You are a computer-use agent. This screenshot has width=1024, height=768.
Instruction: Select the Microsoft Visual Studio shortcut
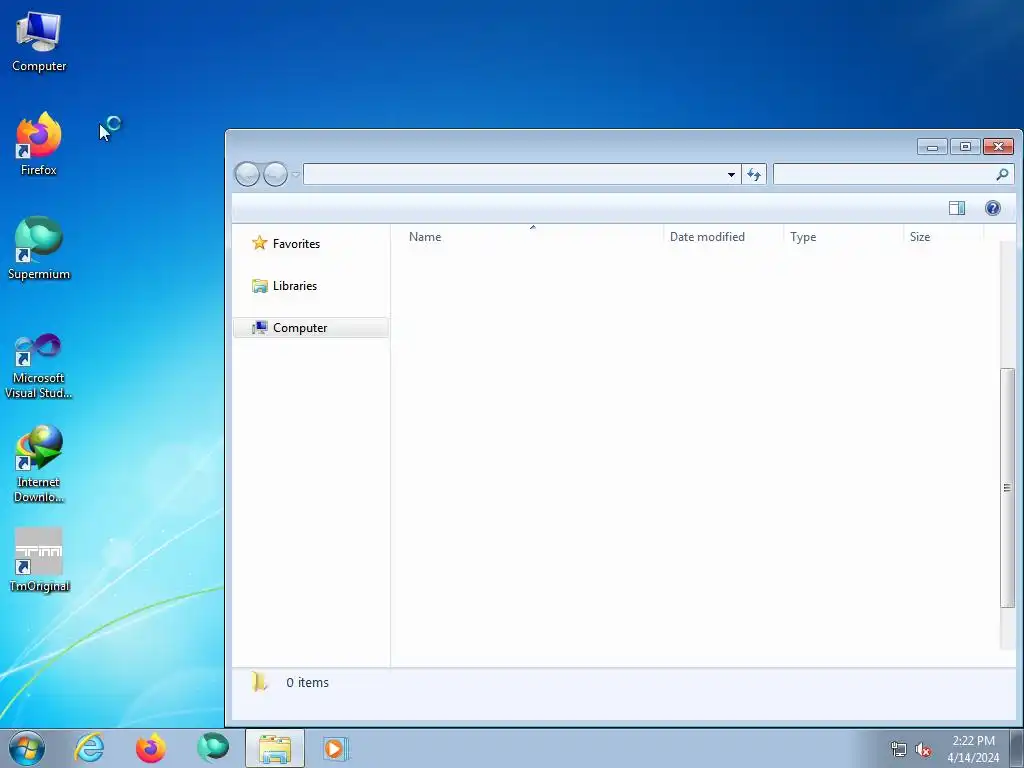[x=39, y=366]
